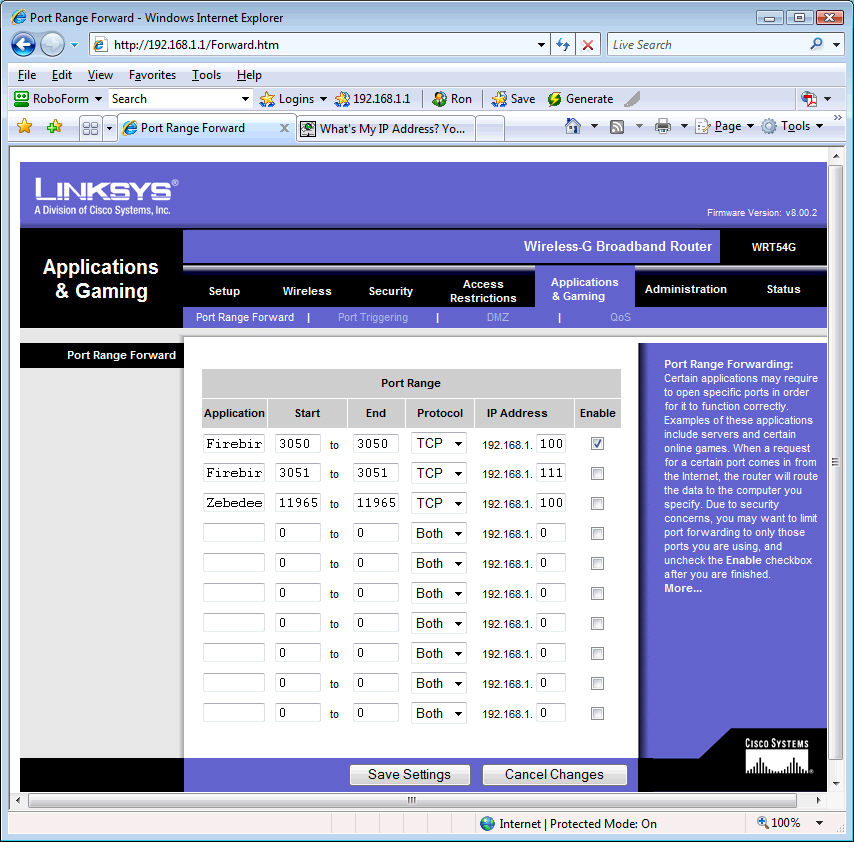Screen dimensions: 854x842
Task: Open Protocol dropdown for Zebedee row
Action: click(439, 503)
